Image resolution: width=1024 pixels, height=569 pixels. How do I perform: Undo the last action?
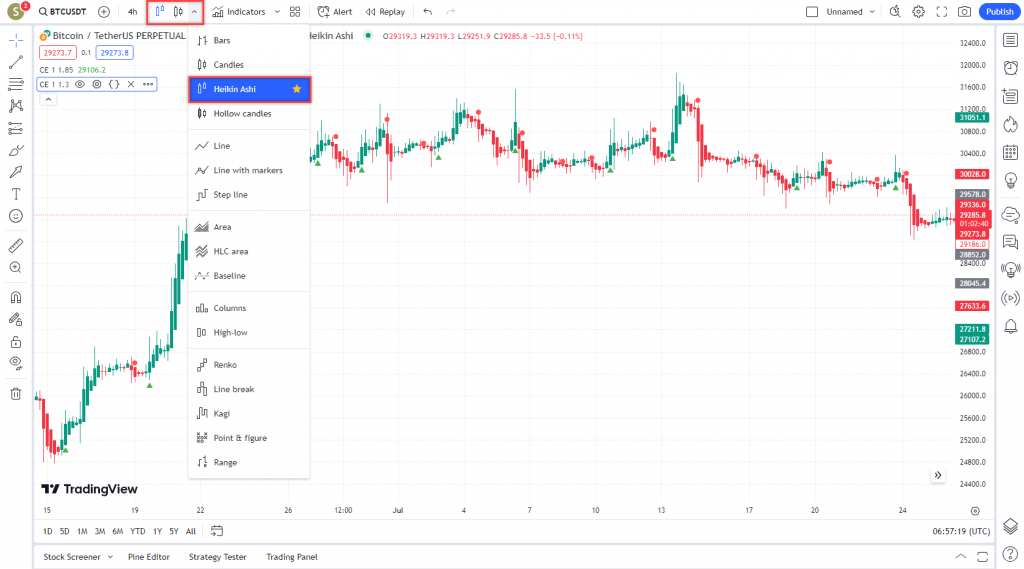428,12
